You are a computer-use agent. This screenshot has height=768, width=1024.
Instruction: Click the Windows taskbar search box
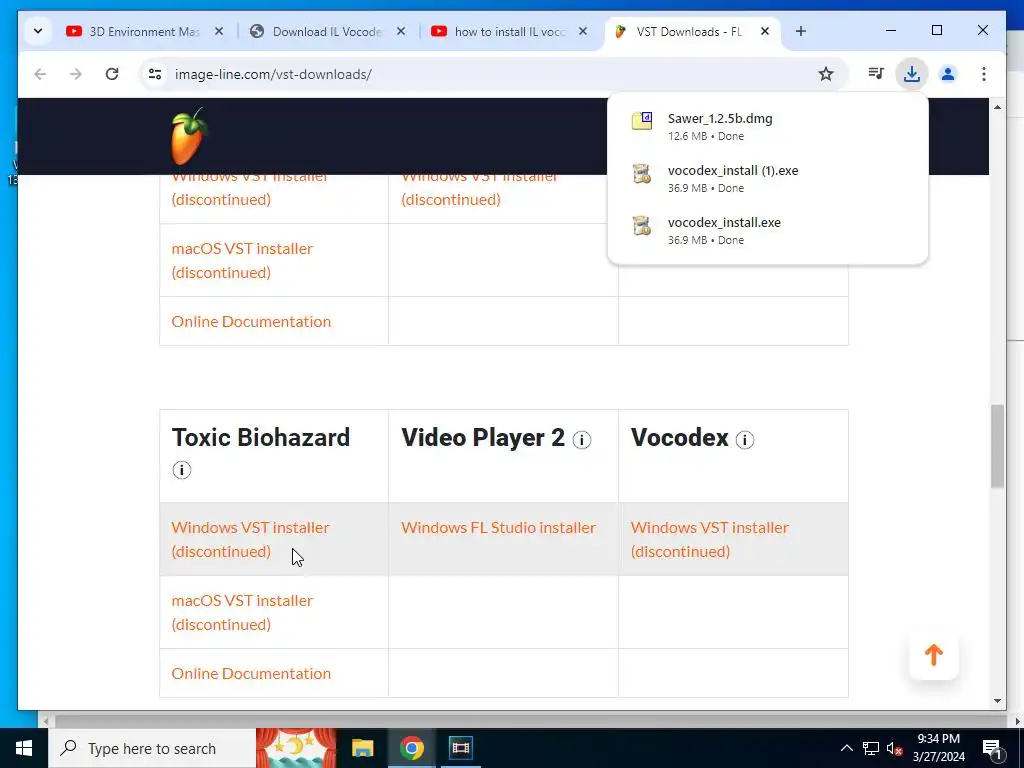152,748
